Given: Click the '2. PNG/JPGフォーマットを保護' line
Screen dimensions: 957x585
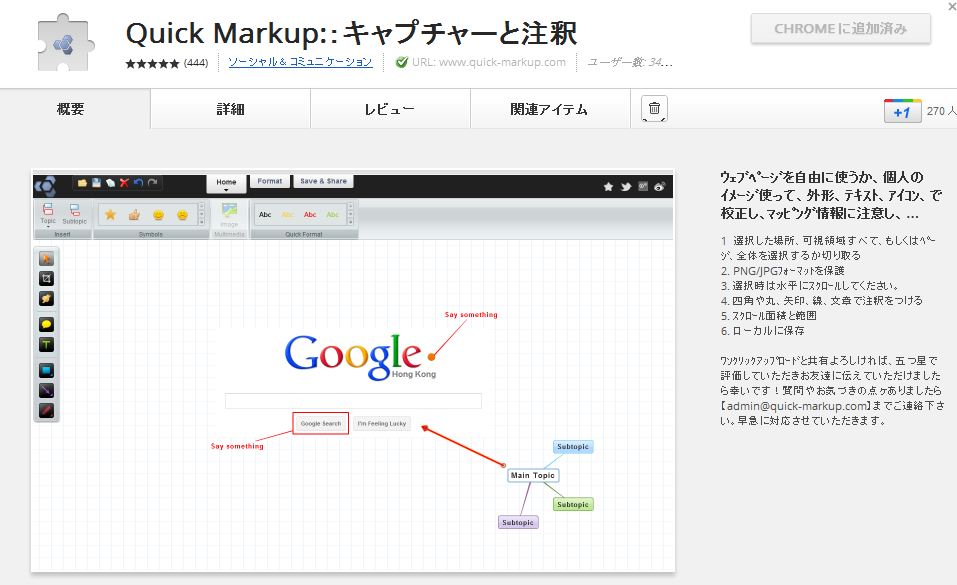Looking at the screenshot, I should tap(782, 271).
